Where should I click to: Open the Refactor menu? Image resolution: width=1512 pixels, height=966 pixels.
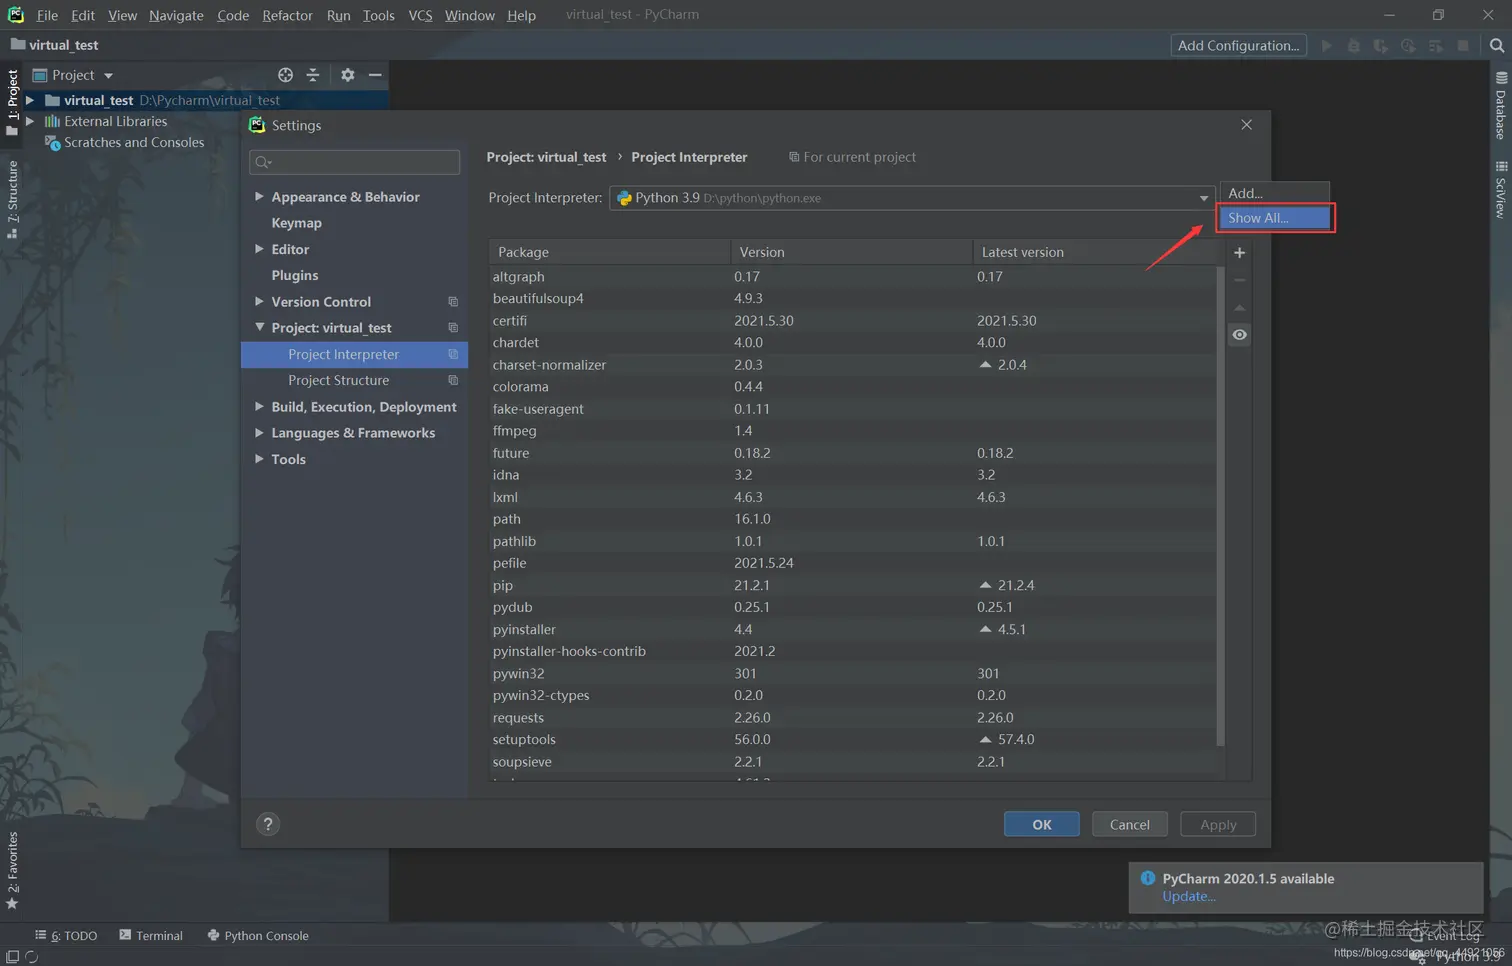tap(287, 15)
